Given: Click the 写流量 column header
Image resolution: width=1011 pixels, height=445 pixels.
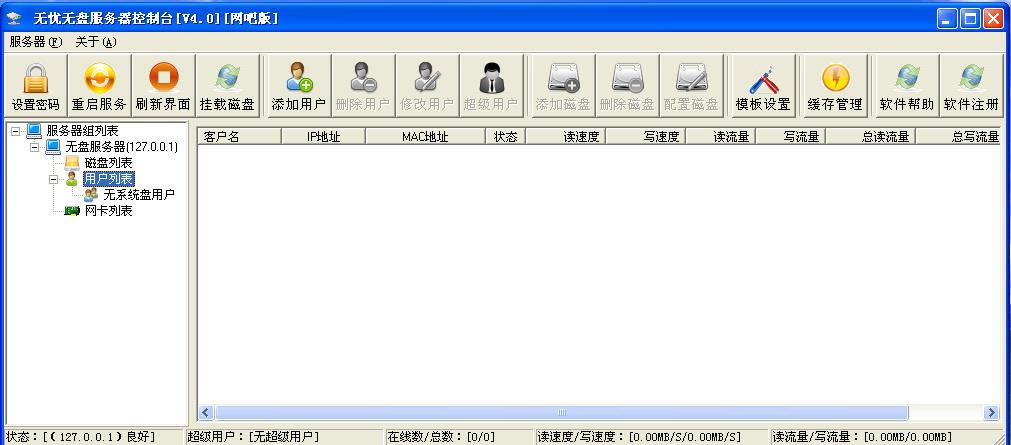Looking at the screenshot, I should (790, 136).
